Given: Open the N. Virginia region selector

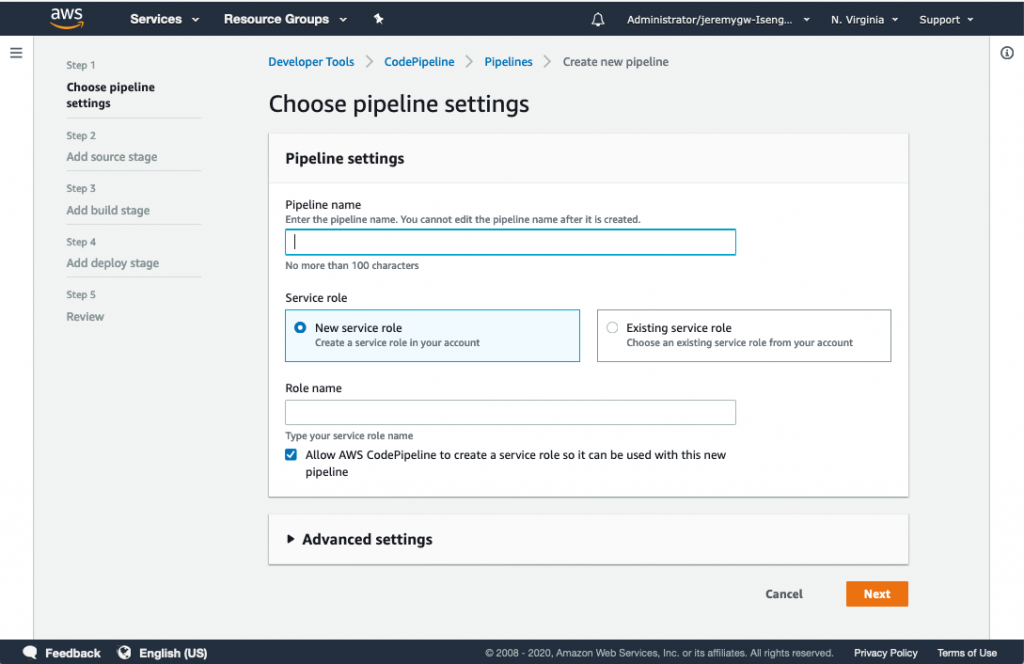Looking at the screenshot, I should 864,19.
